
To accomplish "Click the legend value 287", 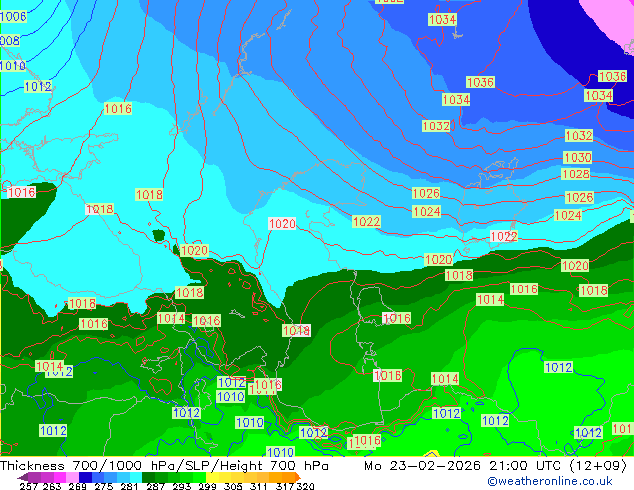I will [x=156, y=486].
